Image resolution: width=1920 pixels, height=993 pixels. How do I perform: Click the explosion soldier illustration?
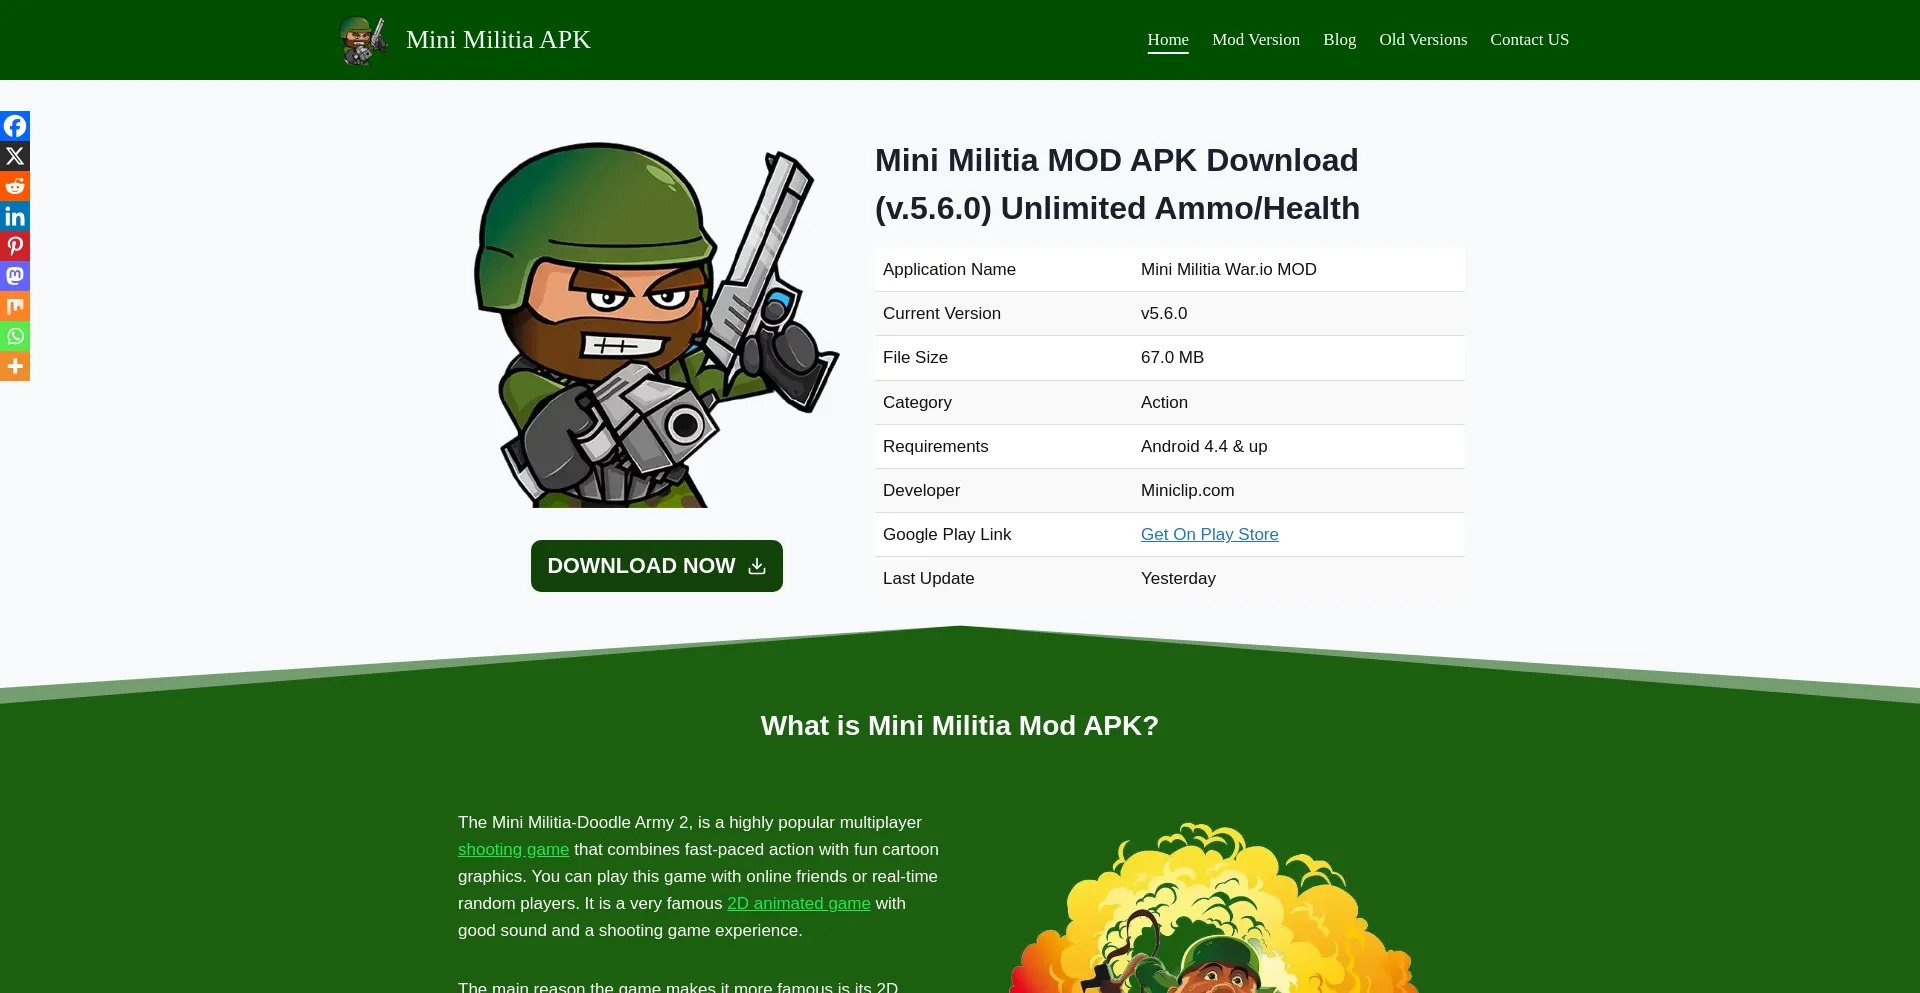point(1215,908)
